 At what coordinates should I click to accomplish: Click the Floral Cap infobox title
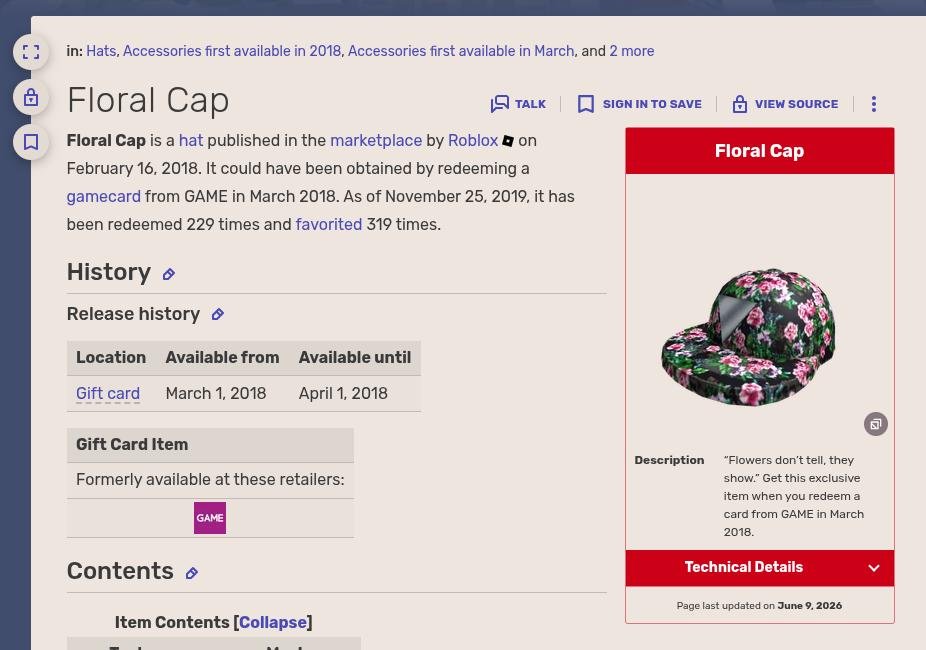point(759,151)
